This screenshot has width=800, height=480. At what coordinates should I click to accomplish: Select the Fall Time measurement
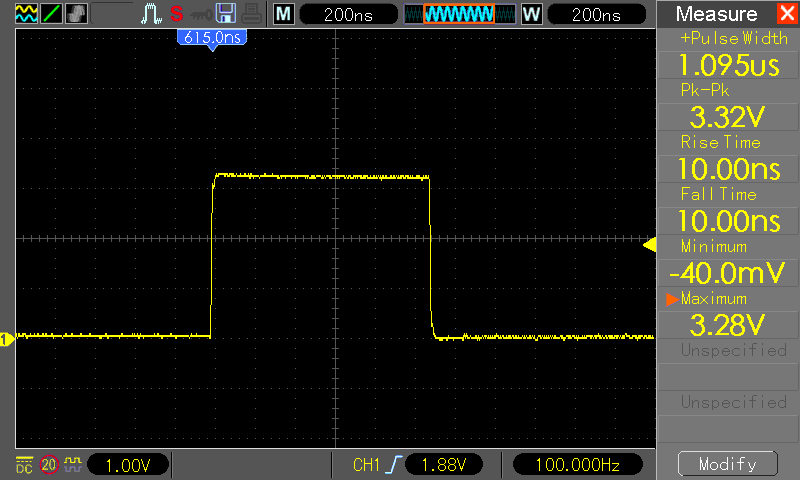(x=718, y=194)
